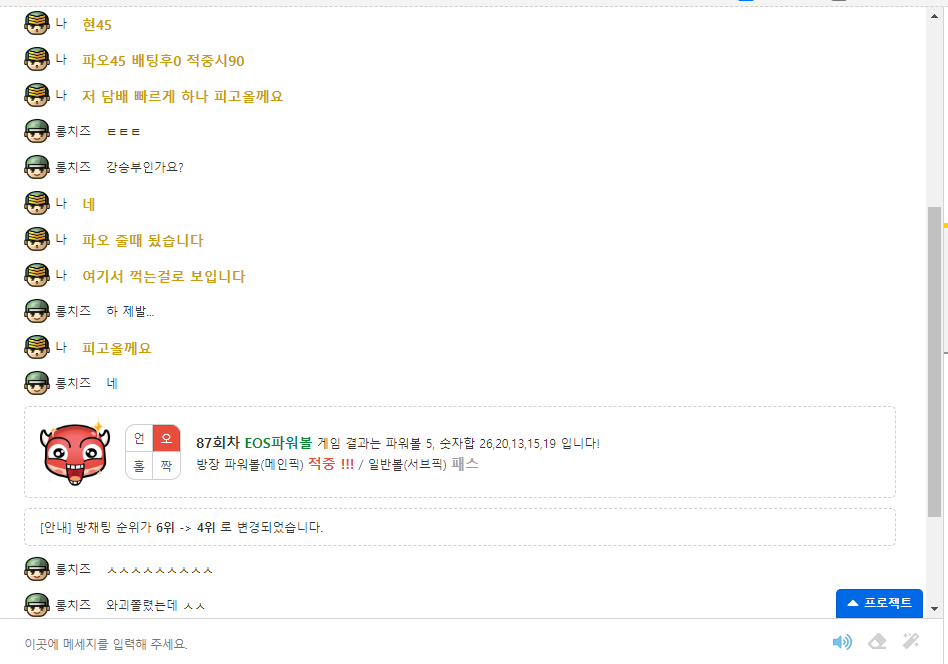Click the red devil mascot image
The image size is (948, 664).
[x=75, y=453]
